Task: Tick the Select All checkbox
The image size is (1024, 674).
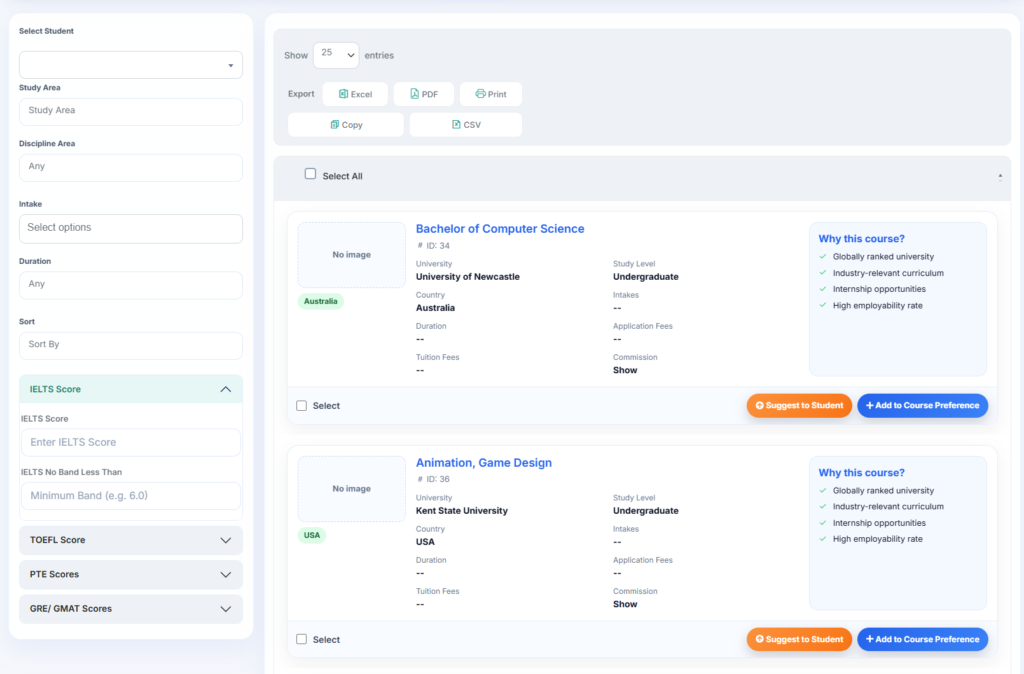Action: (310, 174)
